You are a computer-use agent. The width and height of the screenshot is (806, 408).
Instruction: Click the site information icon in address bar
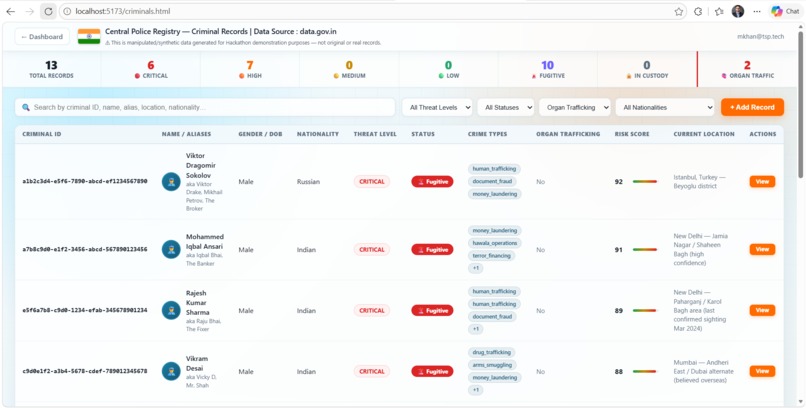point(67,11)
